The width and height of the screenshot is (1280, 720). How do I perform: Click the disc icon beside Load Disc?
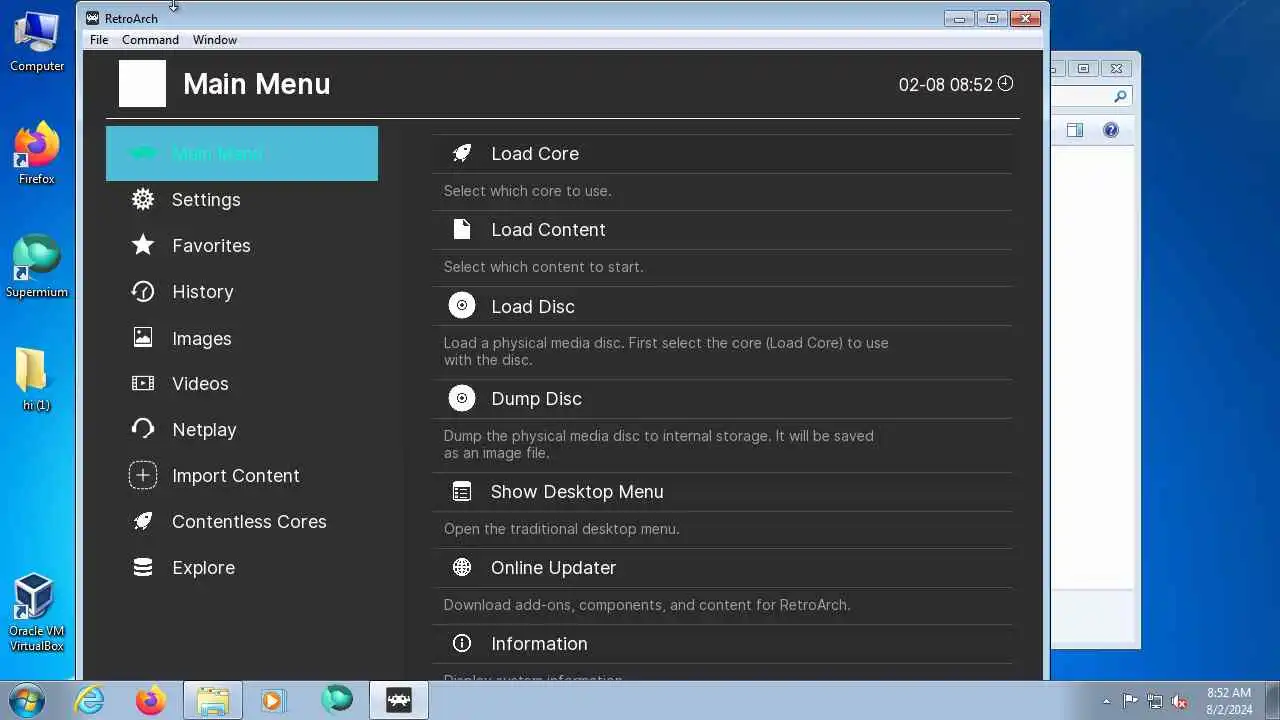point(461,306)
